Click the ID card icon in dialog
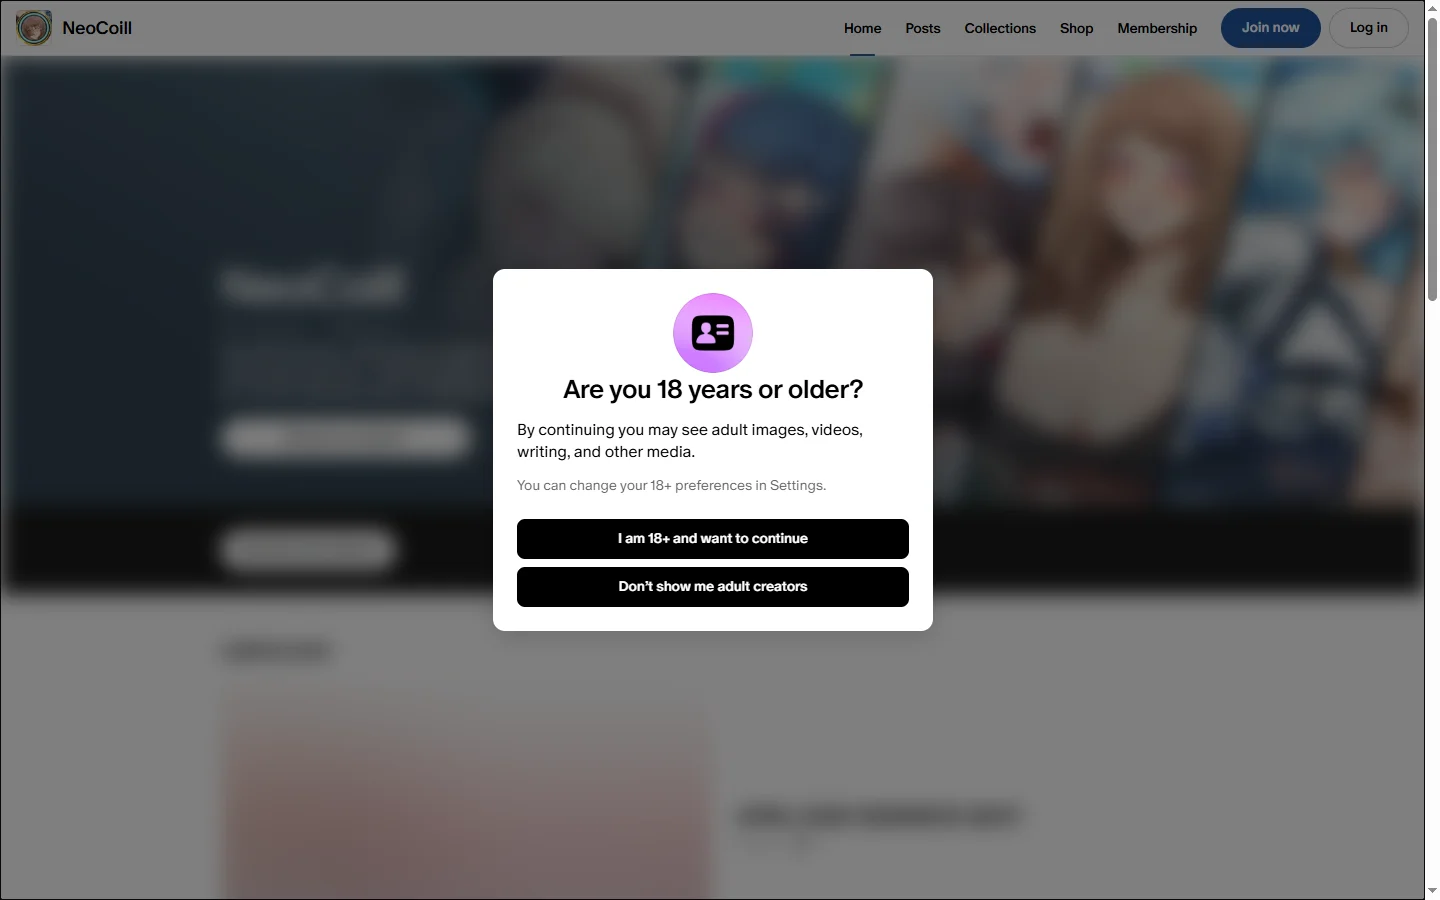1440x900 pixels. pyautogui.click(x=713, y=333)
